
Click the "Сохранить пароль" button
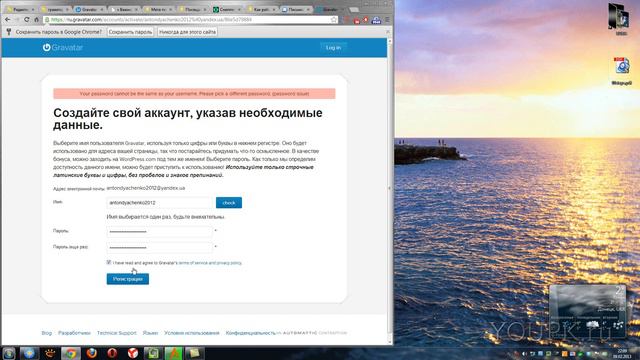pos(131,32)
